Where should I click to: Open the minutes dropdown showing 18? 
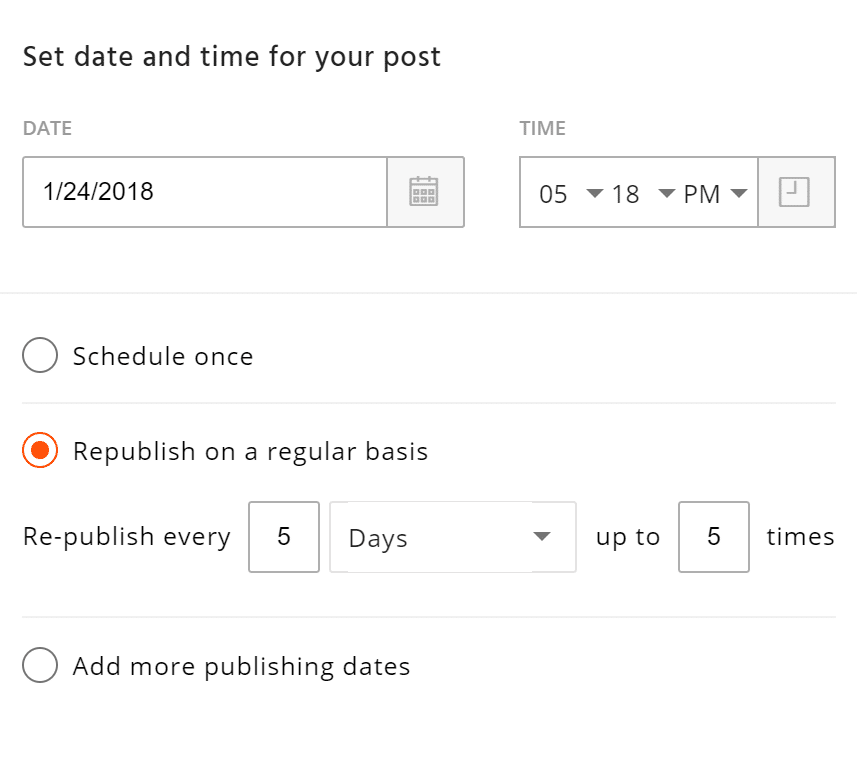coord(643,193)
